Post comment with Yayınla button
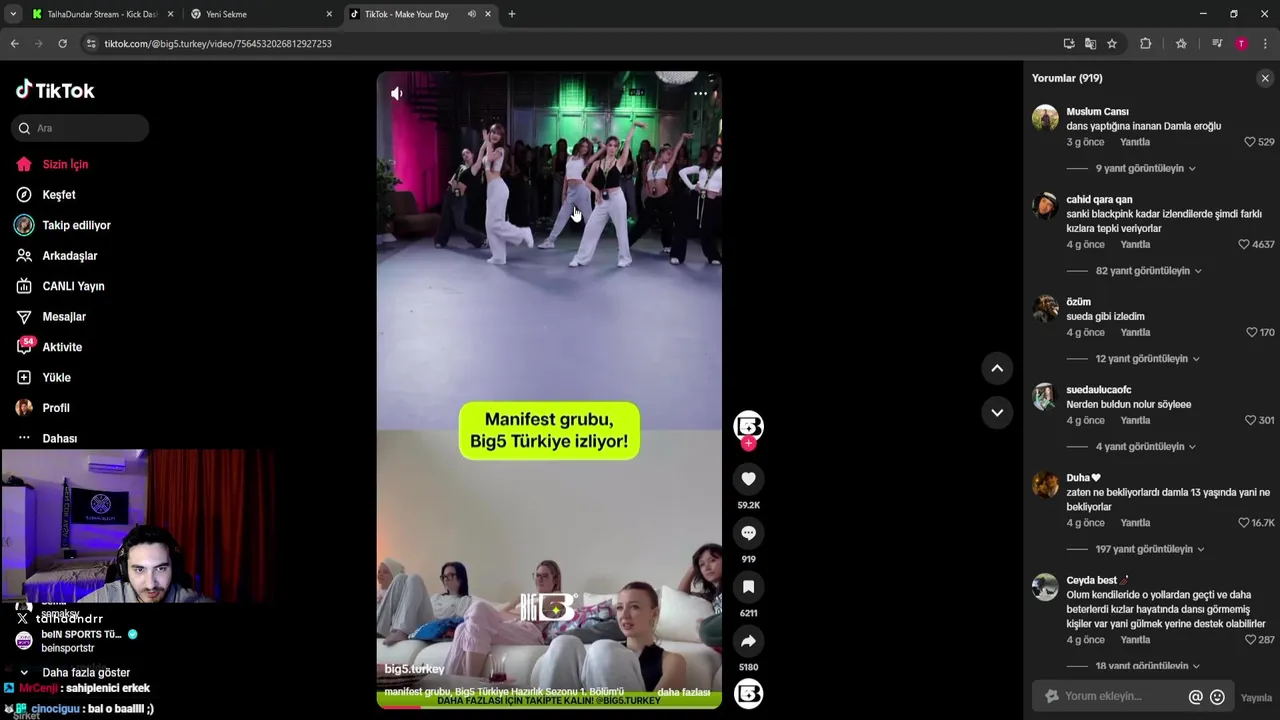Screen dimensions: 1280x720 1256,698
